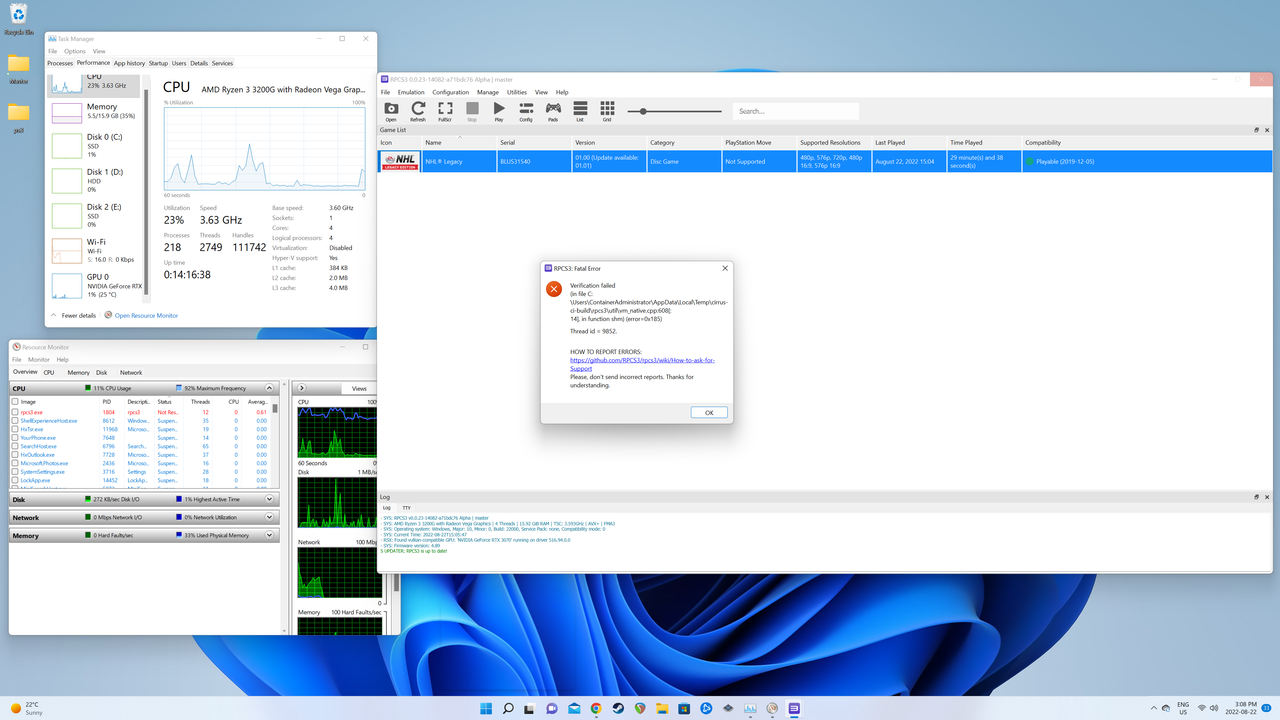The width and height of the screenshot is (1280, 720).
Task: Check the rpcs3.exe process checkbox
Action: pos(15,412)
